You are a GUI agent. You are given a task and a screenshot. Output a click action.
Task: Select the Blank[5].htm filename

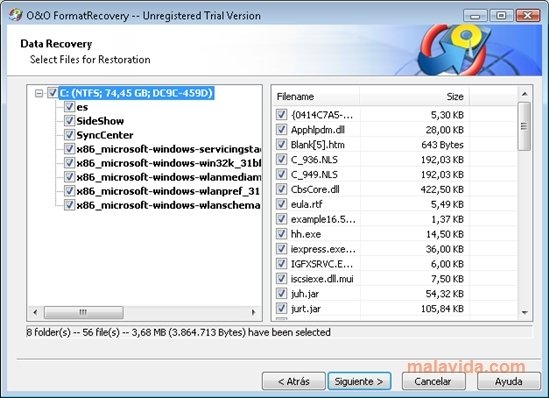318,145
